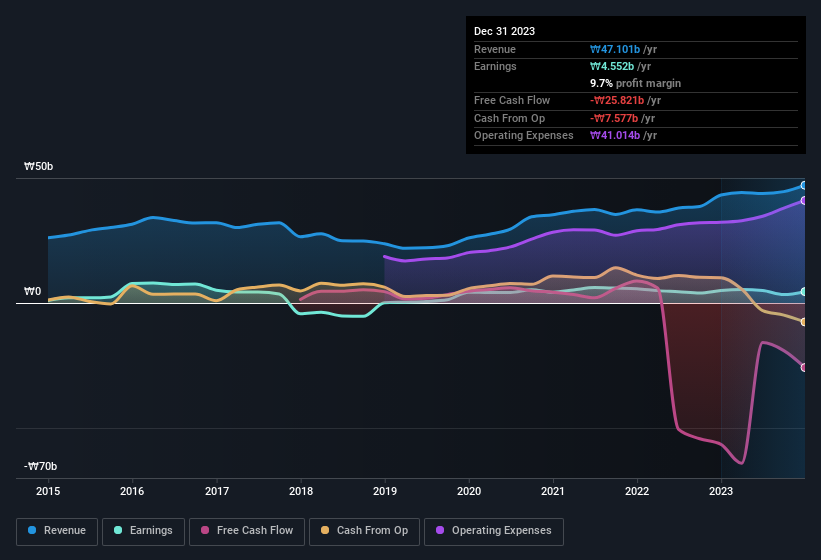The width and height of the screenshot is (821, 560).
Task: Click the 2020 x-axis label
Action: pos(469,491)
